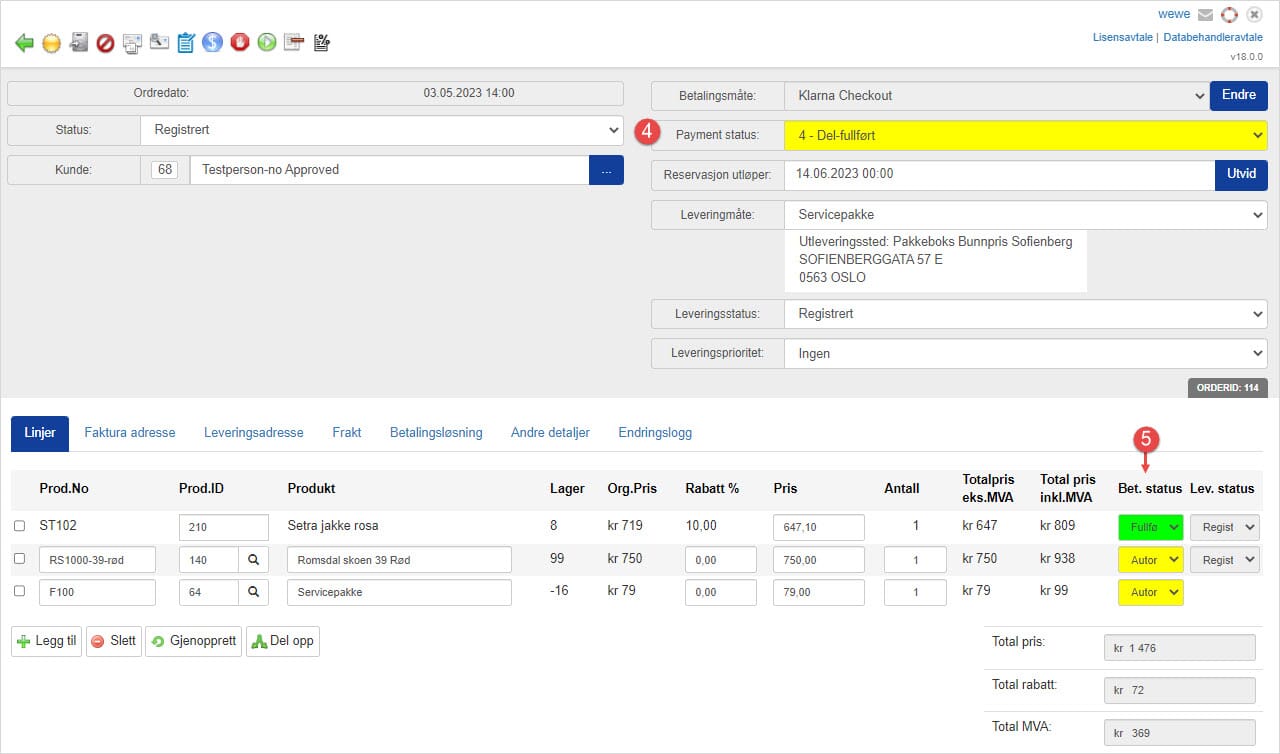Click the green play icon in toolbar
This screenshot has width=1280, height=754.
(x=267, y=43)
